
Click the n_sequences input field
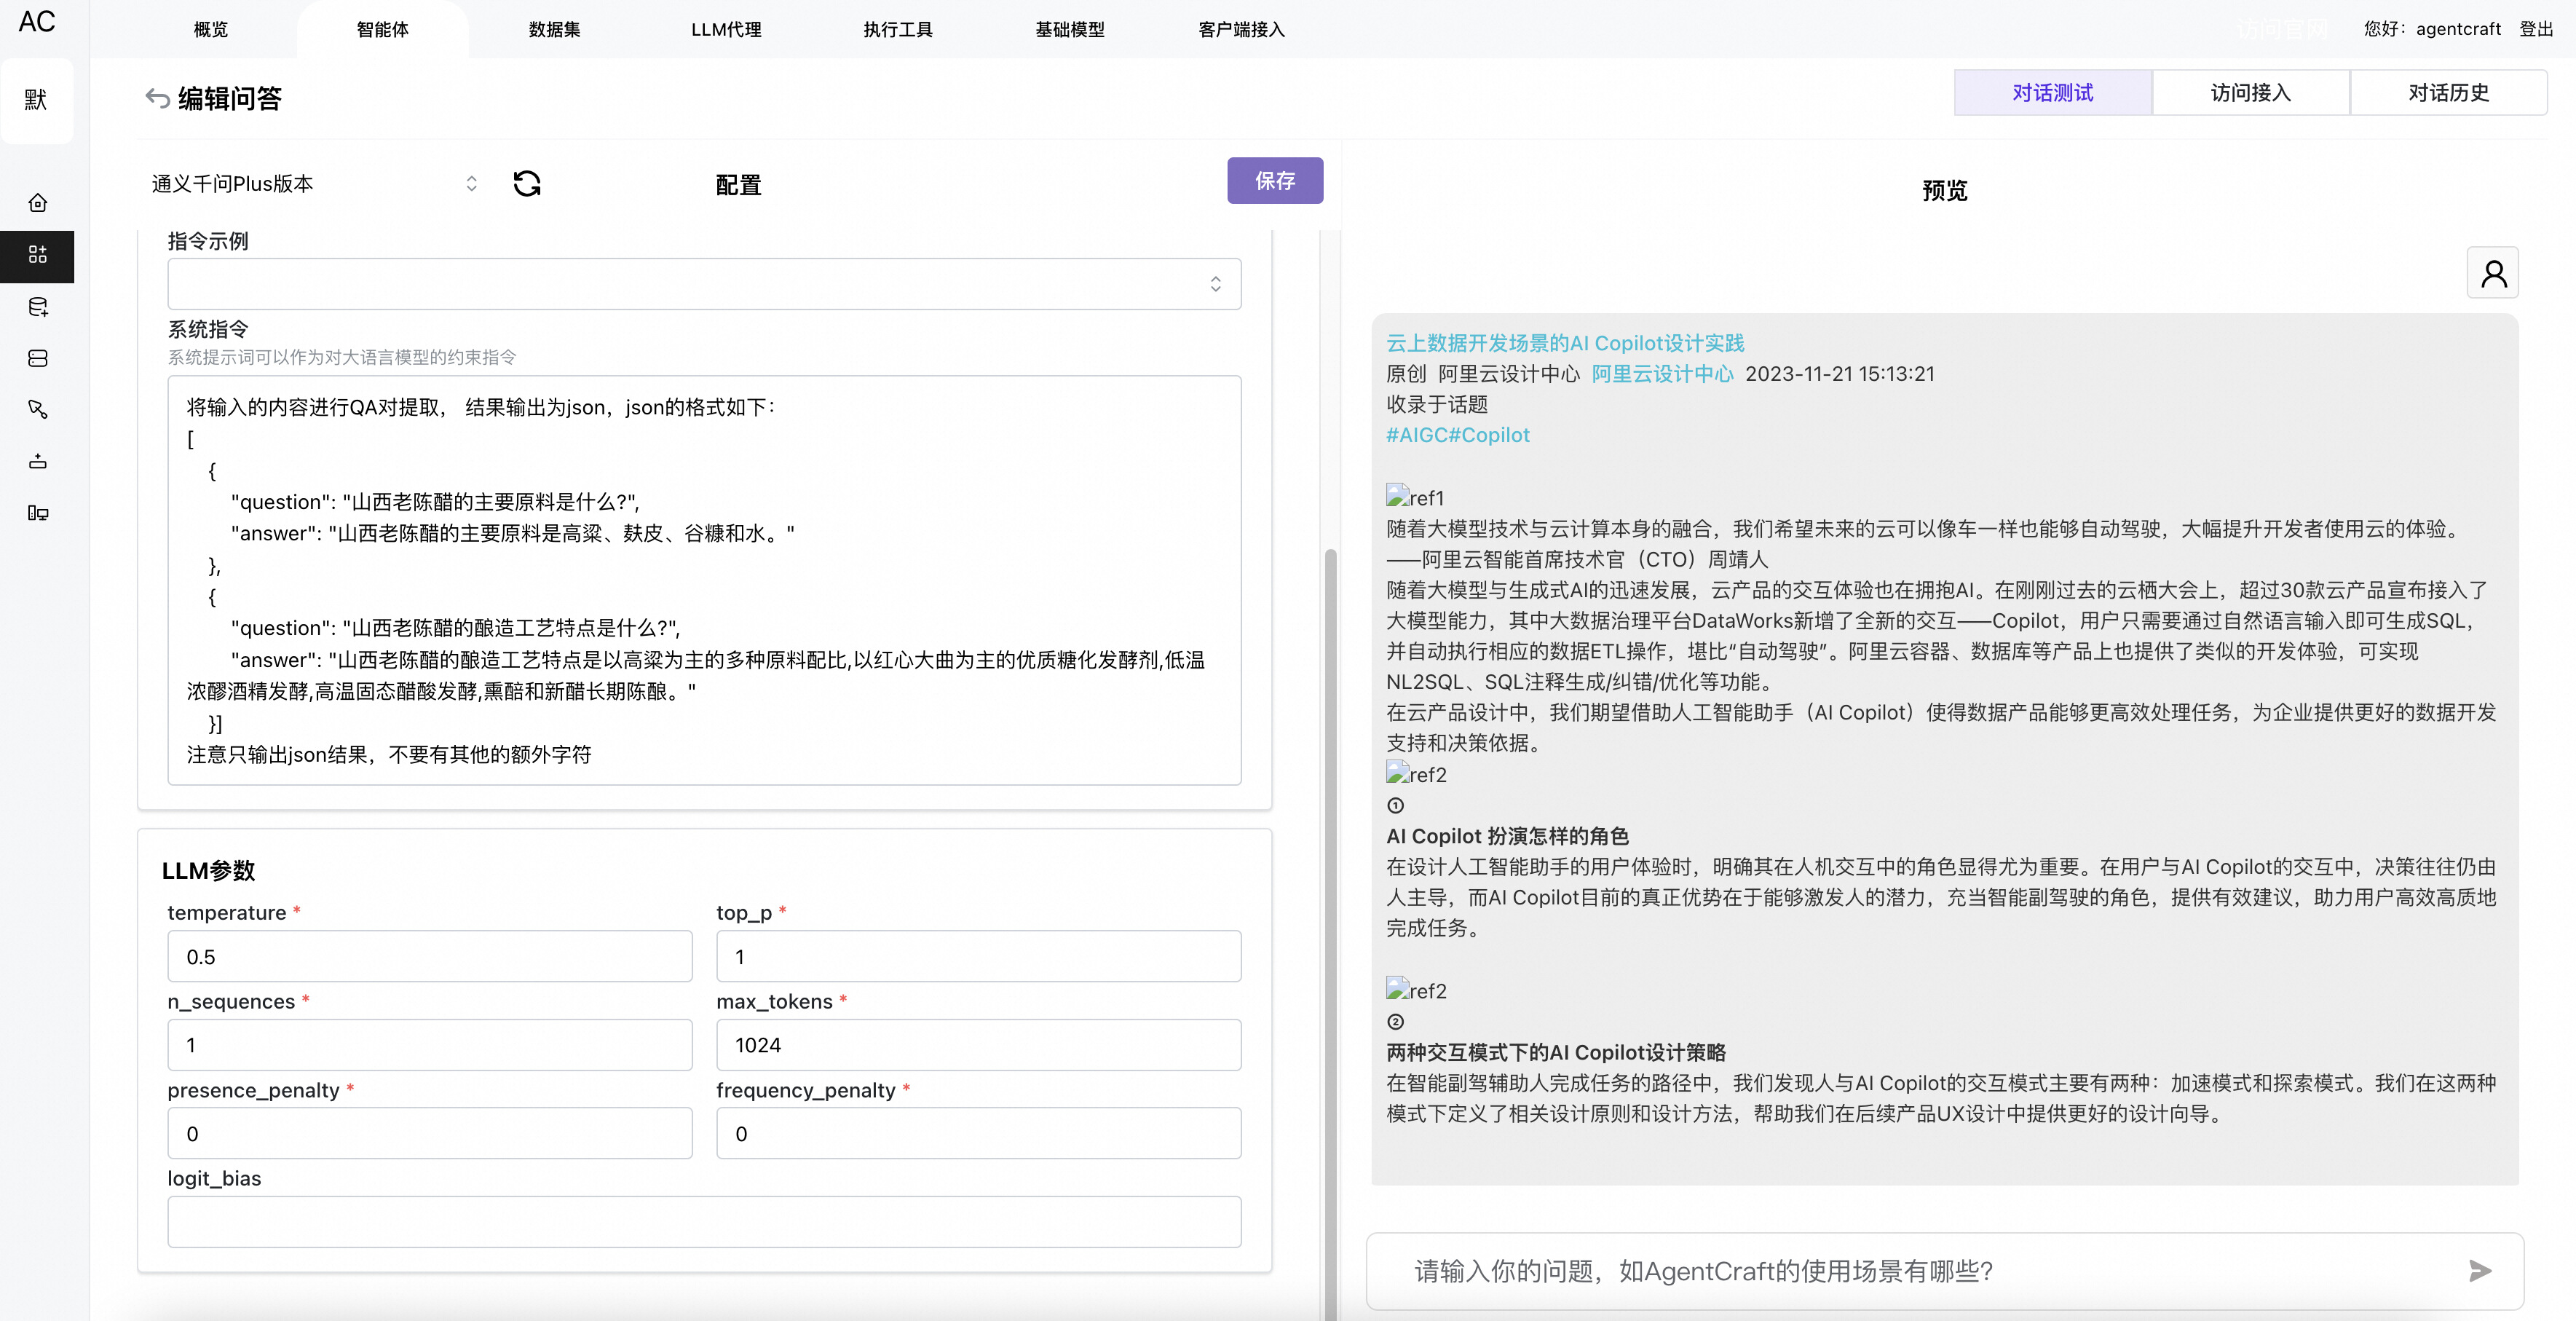click(430, 1045)
